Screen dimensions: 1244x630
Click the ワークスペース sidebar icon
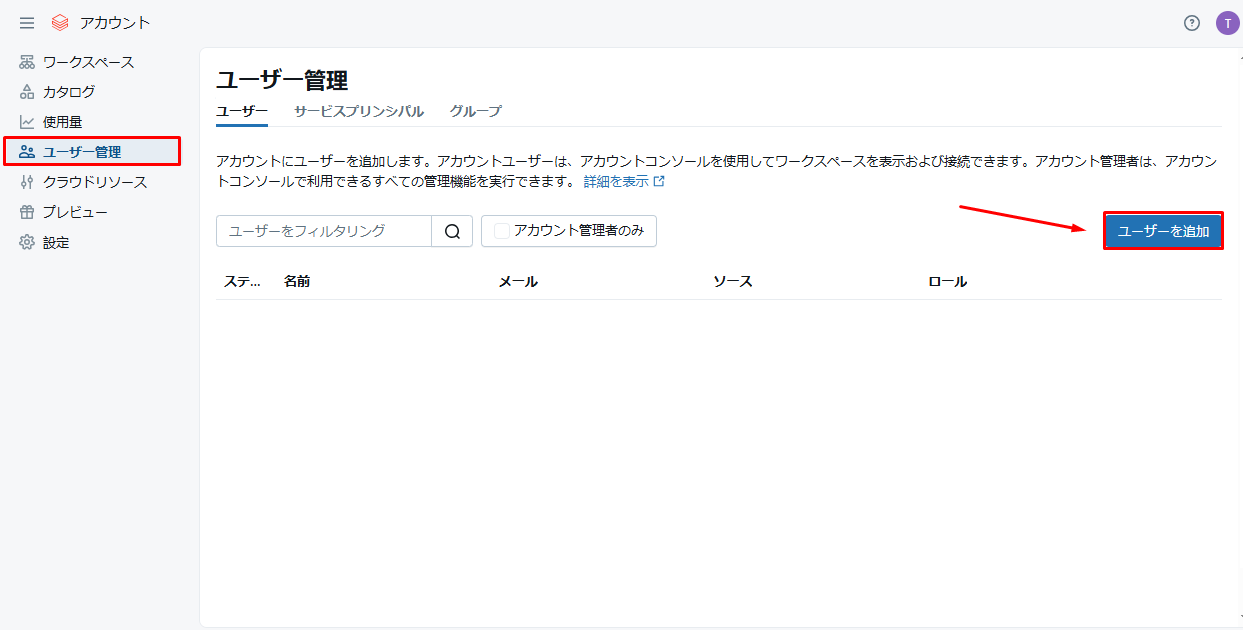tap(27, 62)
